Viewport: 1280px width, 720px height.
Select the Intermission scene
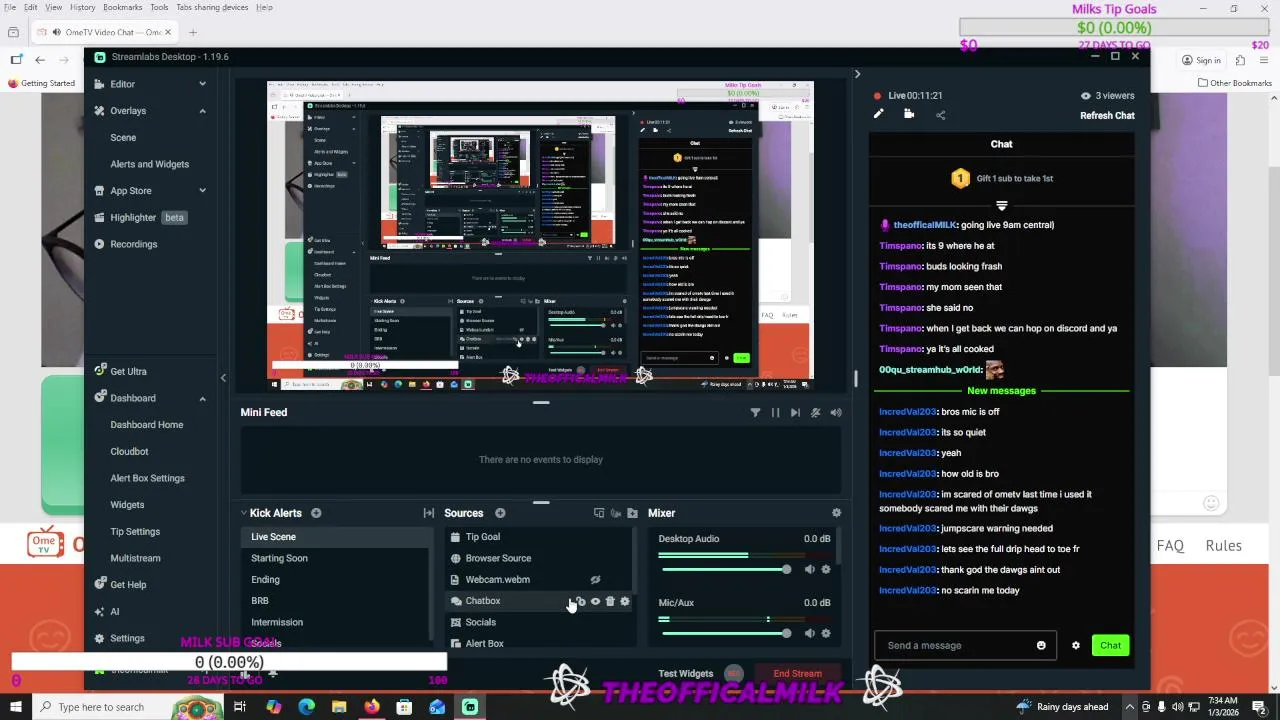277,622
